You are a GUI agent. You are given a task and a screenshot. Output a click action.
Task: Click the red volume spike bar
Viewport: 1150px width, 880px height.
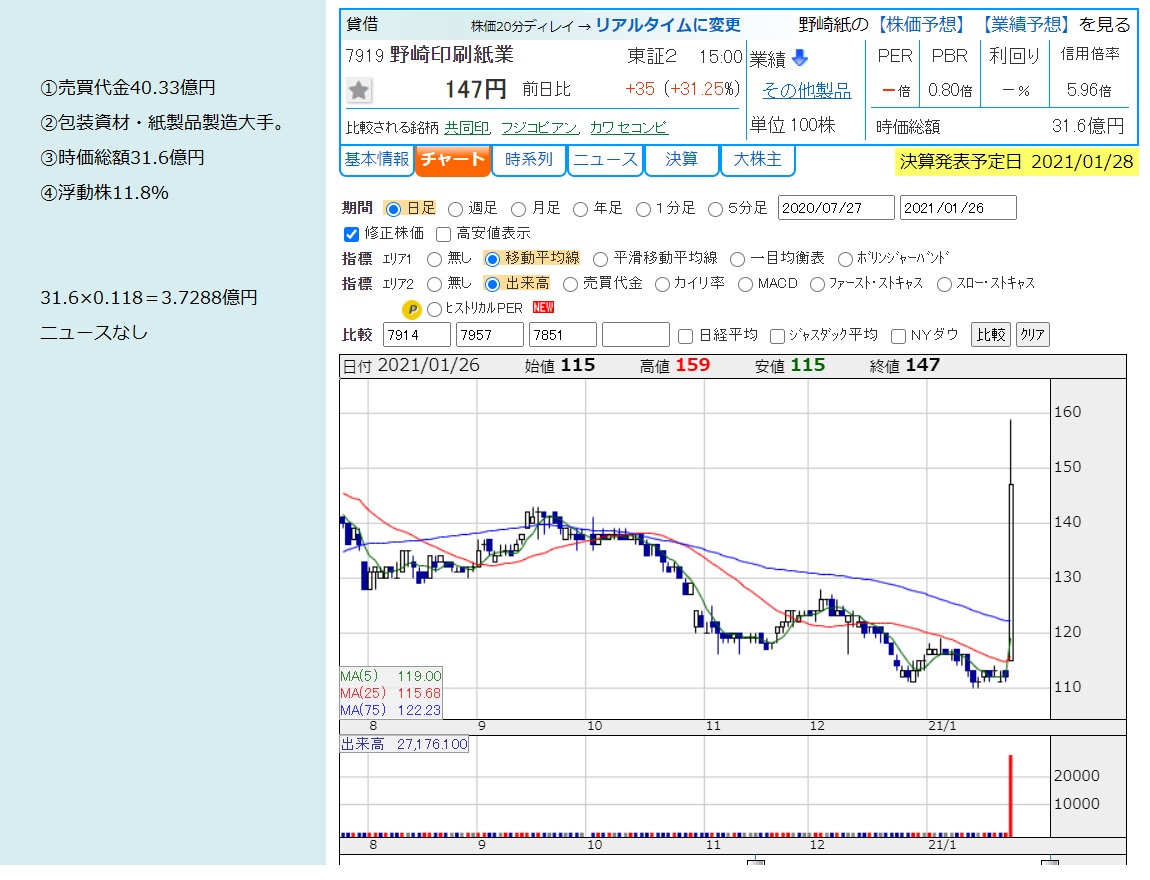pyautogui.click(x=1011, y=796)
